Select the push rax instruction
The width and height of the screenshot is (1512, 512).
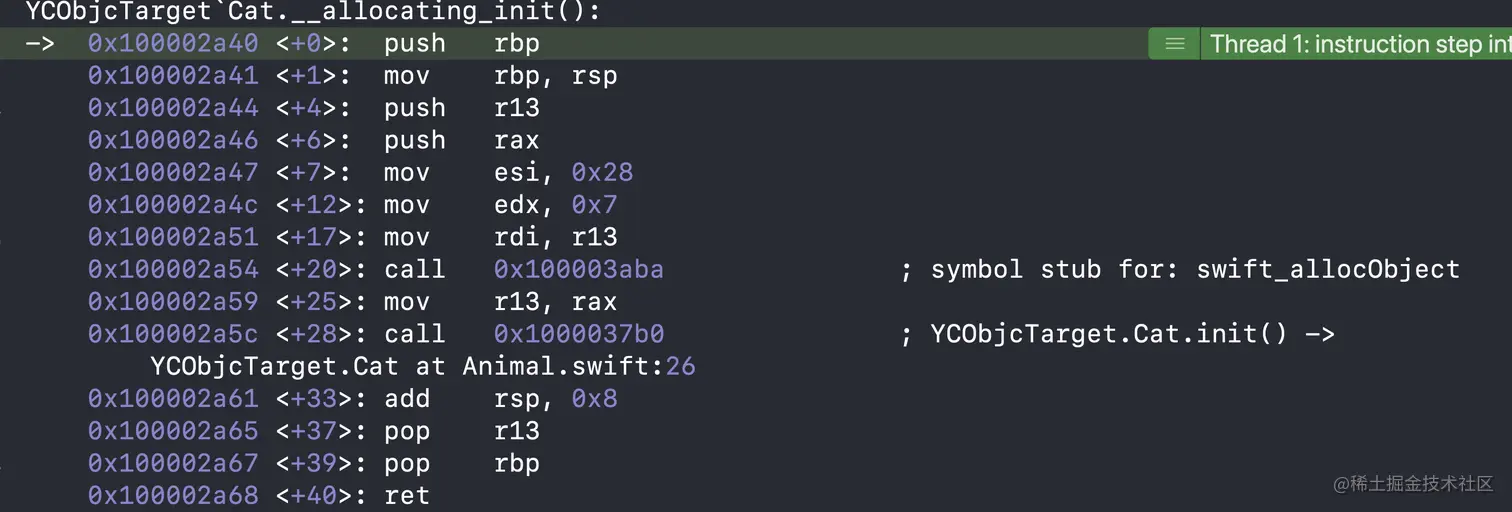click(x=461, y=140)
